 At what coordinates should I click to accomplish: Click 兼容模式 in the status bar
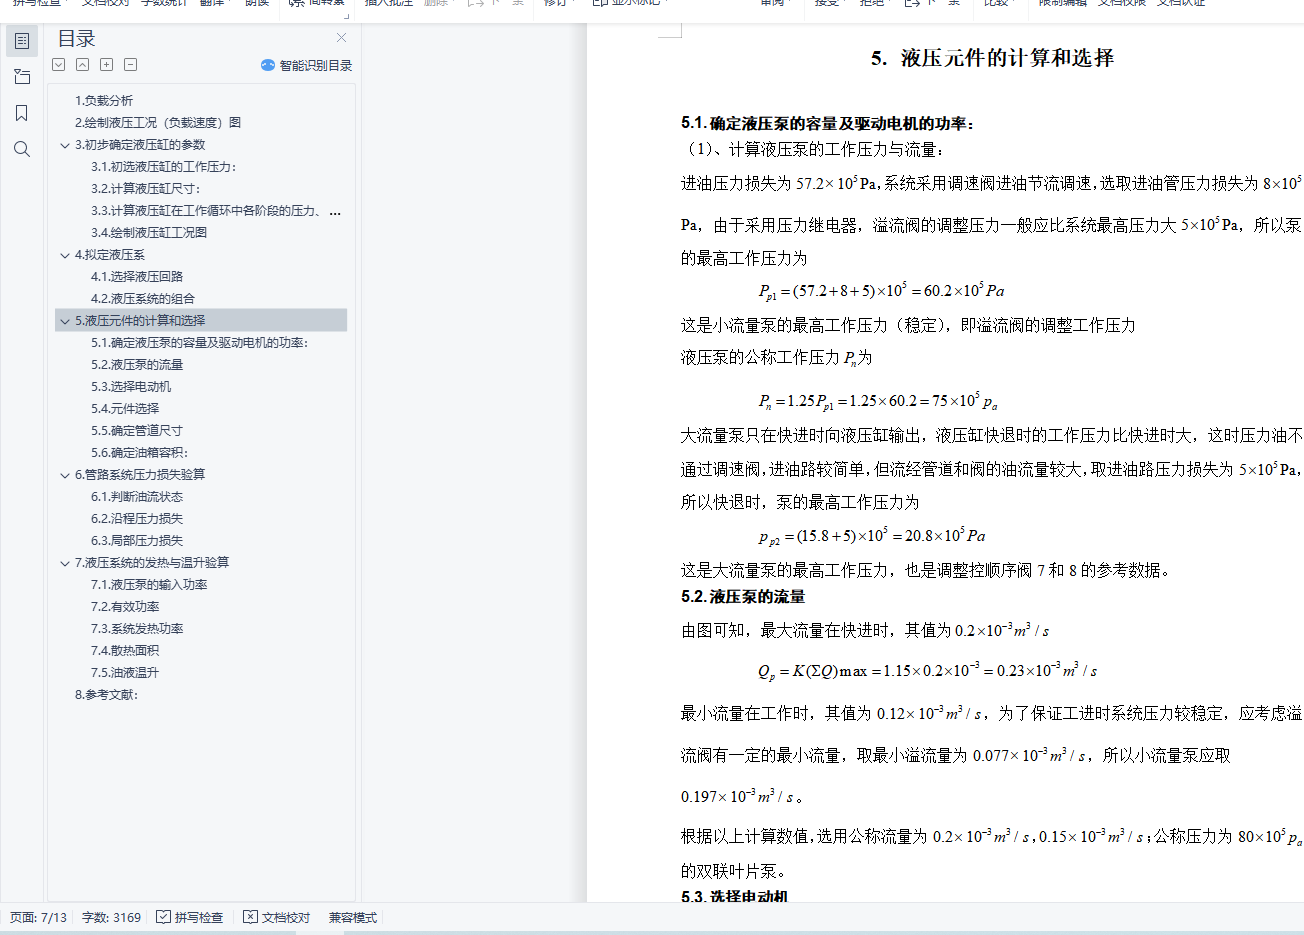pyautogui.click(x=353, y=917)
